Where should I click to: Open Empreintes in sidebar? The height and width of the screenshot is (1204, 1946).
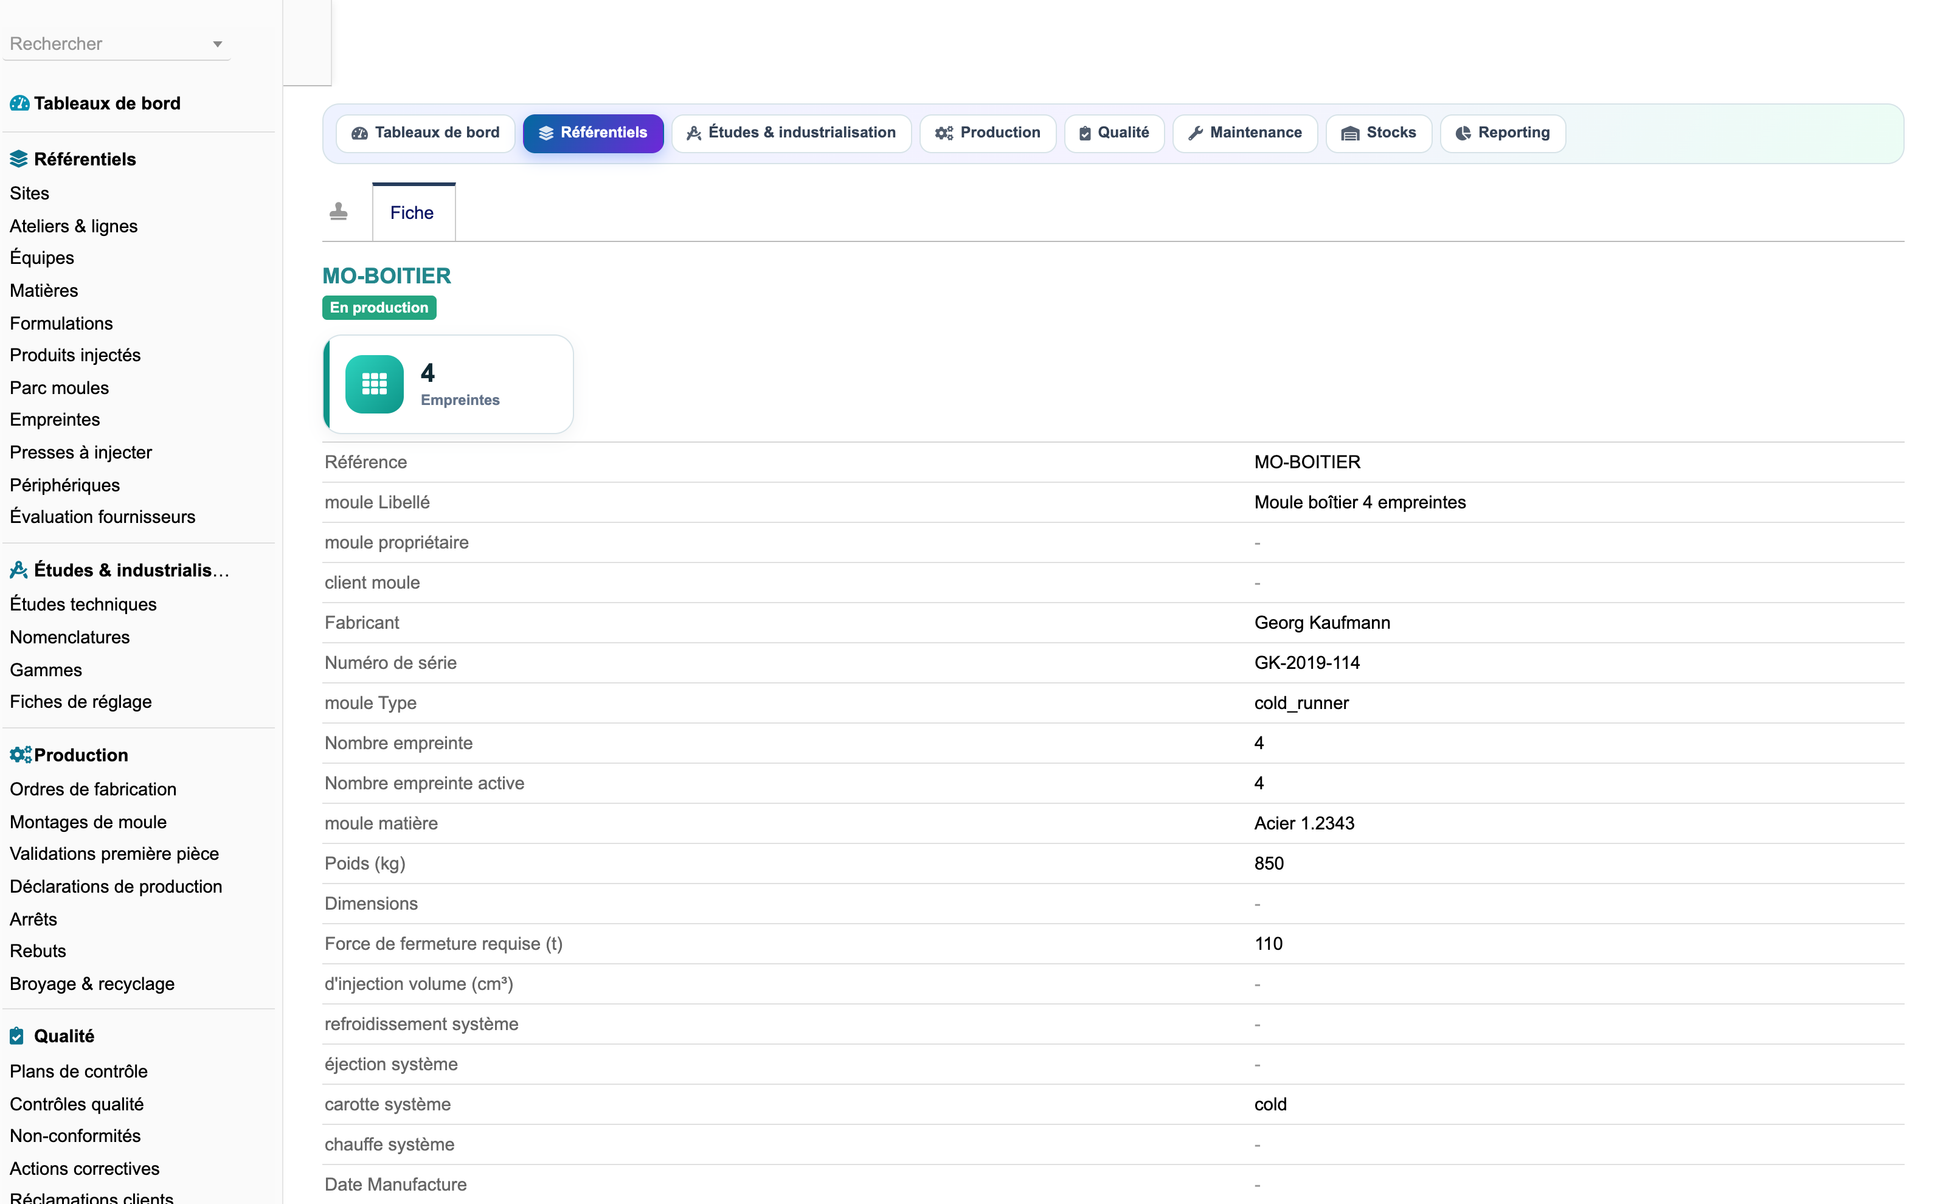pyautogui.click(x=55, y=420)
